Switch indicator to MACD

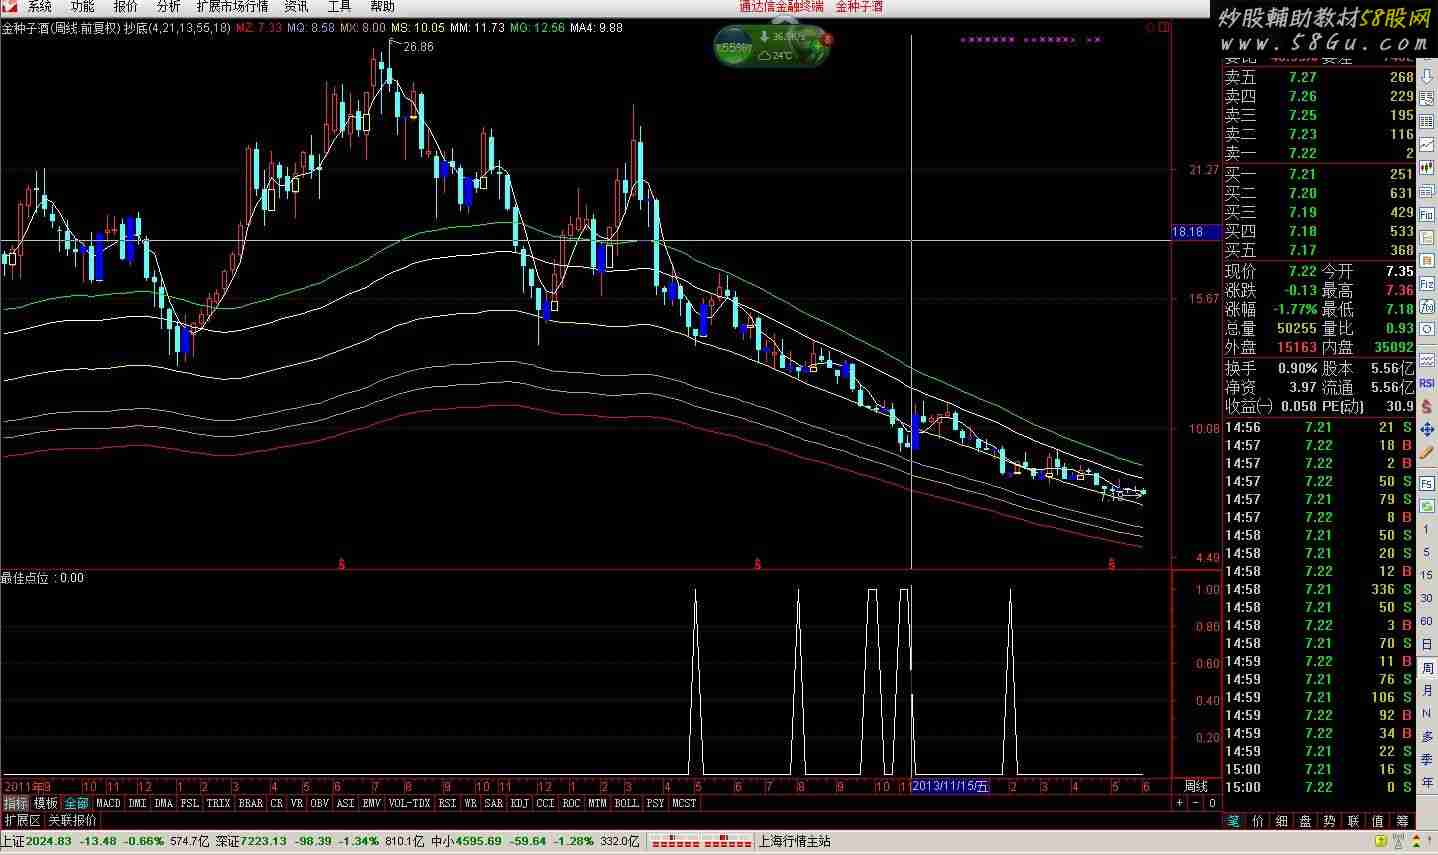[x=108, y=803]
